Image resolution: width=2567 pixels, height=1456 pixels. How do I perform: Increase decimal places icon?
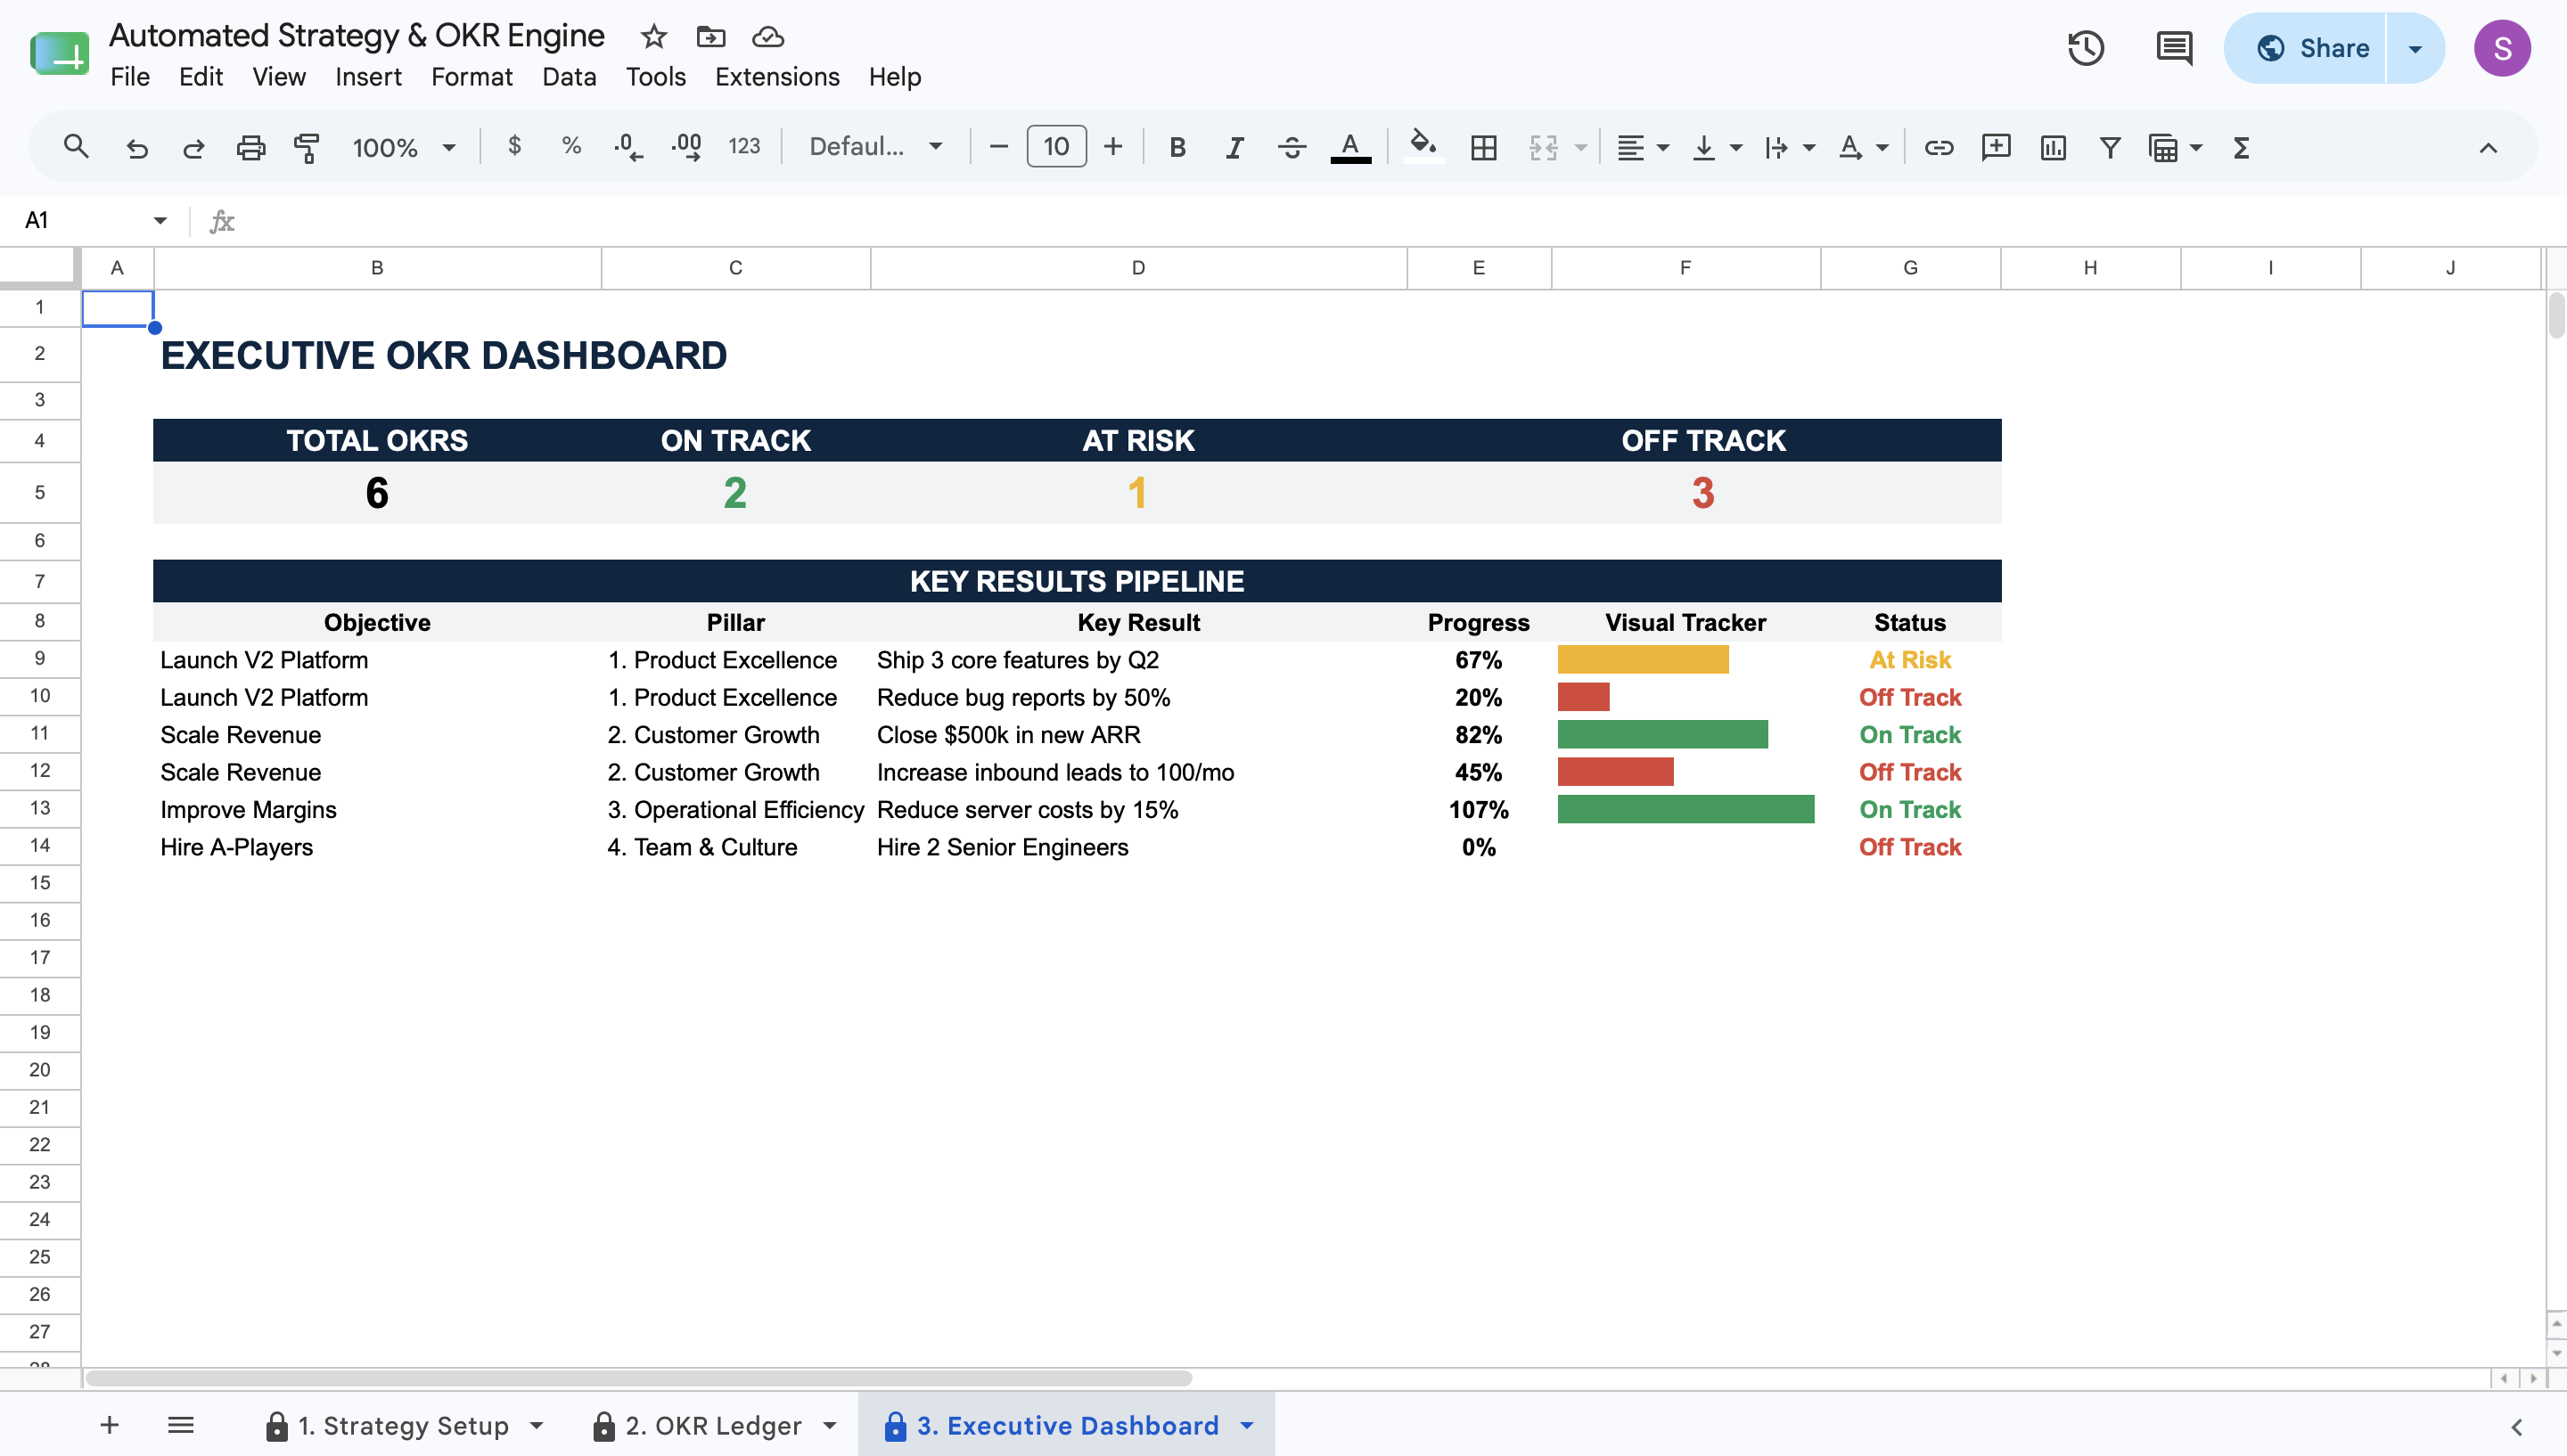(x=686, y=147)
